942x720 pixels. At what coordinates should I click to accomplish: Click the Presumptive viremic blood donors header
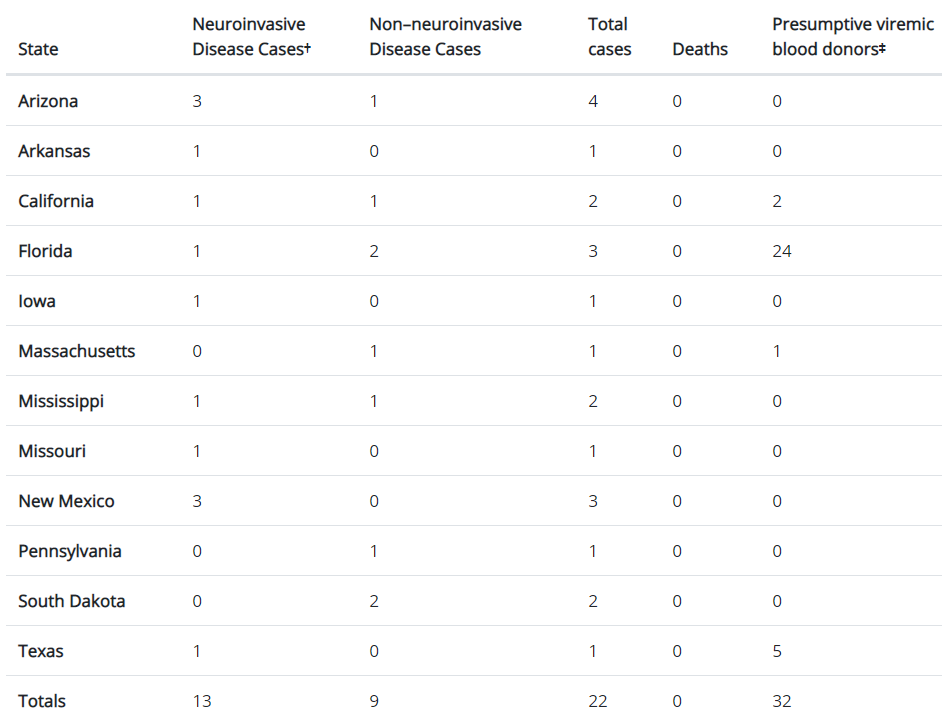pos(852,37)
